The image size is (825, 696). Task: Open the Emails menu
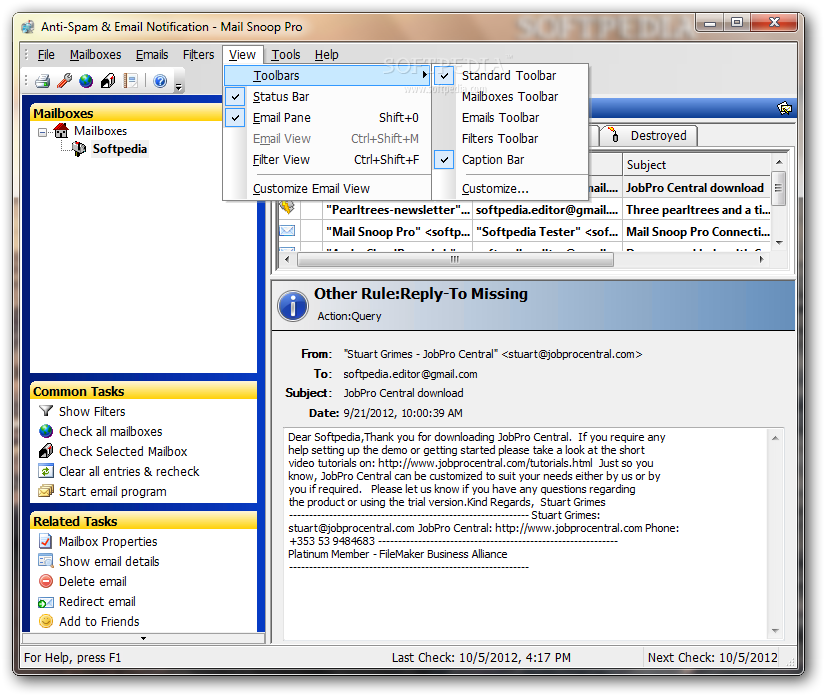coord(152,55)
